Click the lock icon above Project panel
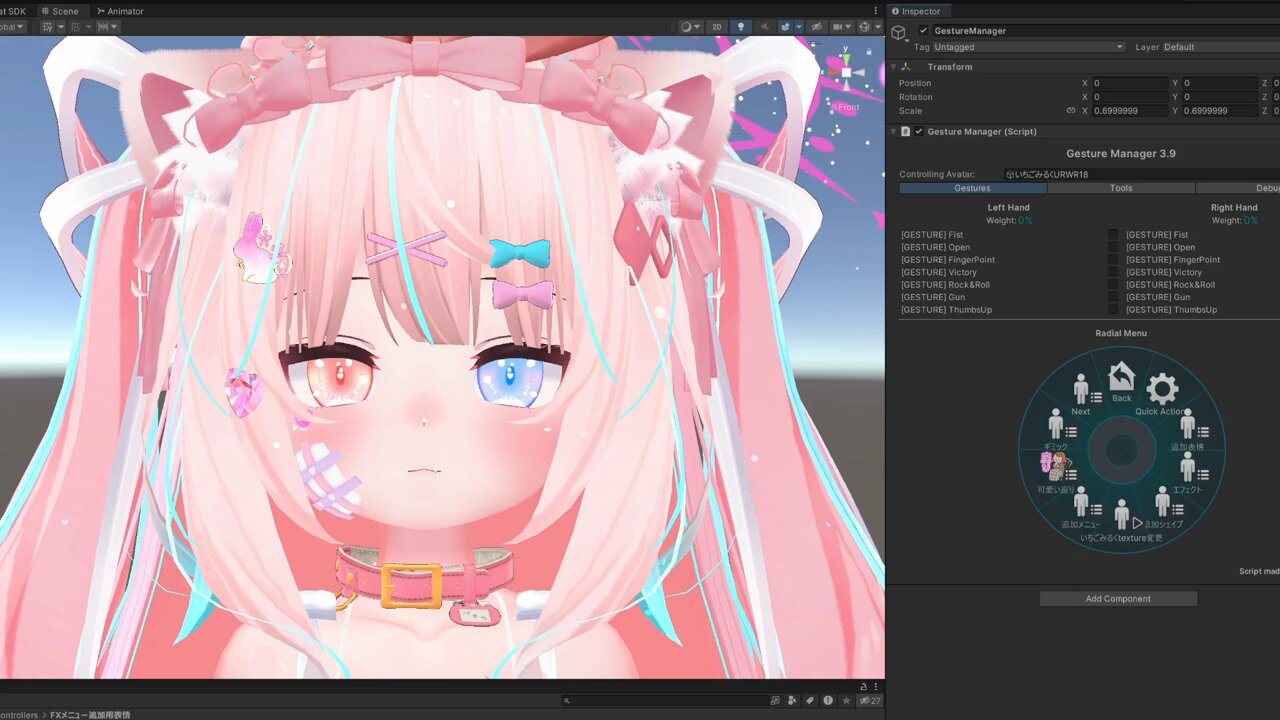The image size is (1280, 720). pos(863,686)
